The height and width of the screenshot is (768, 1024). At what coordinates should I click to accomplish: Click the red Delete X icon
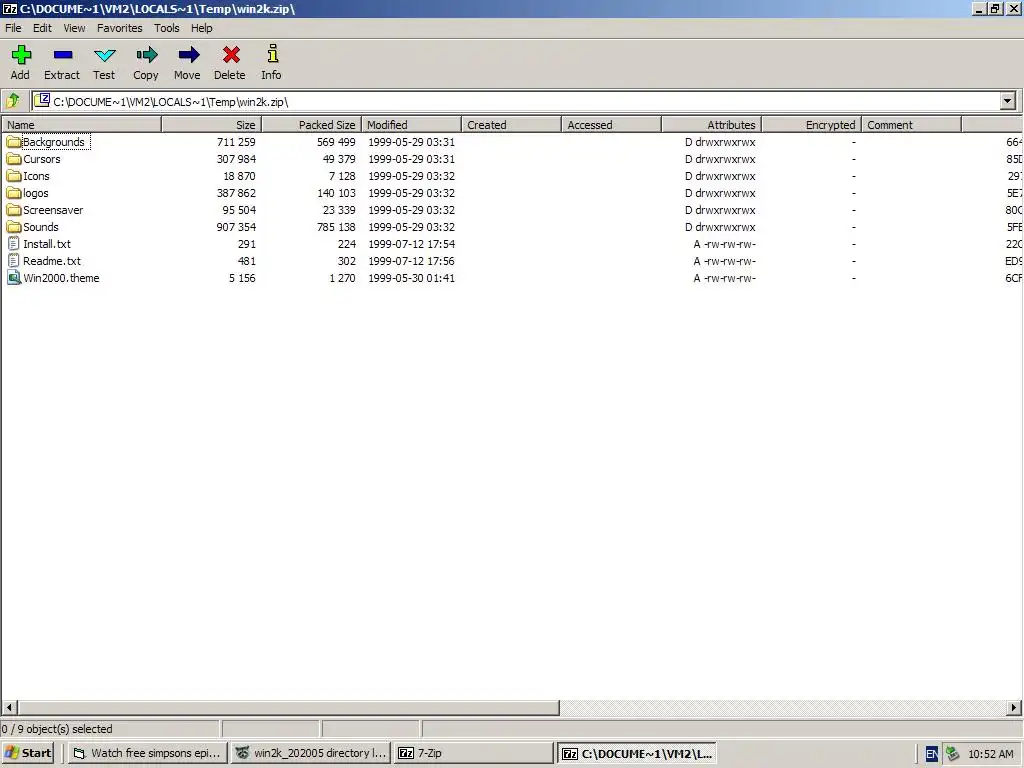231,55
